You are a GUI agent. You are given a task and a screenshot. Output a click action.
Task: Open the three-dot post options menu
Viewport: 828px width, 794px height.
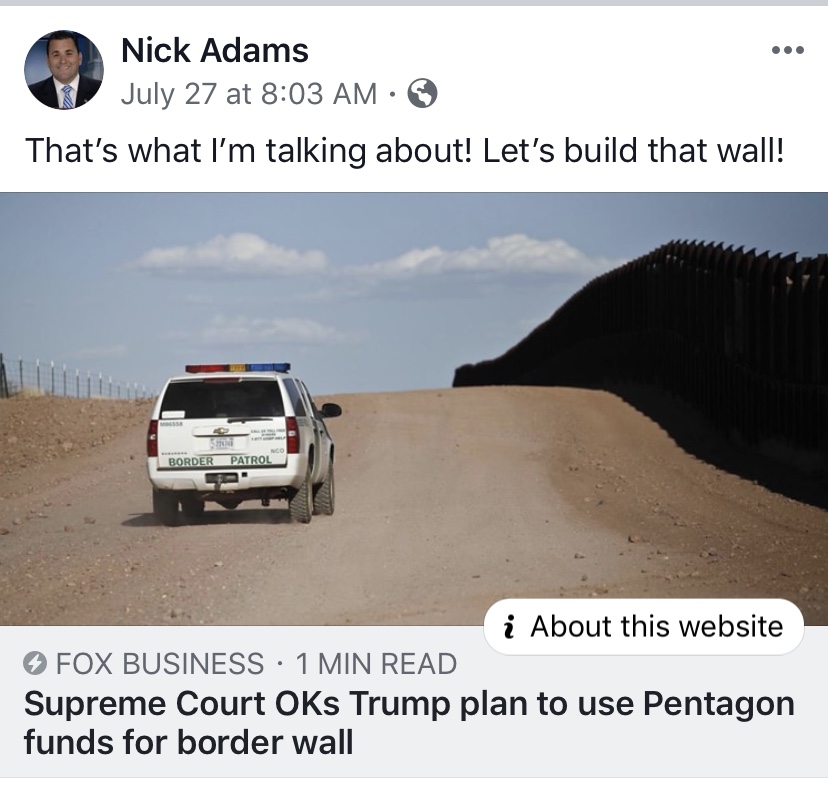[x=787, y=50]
